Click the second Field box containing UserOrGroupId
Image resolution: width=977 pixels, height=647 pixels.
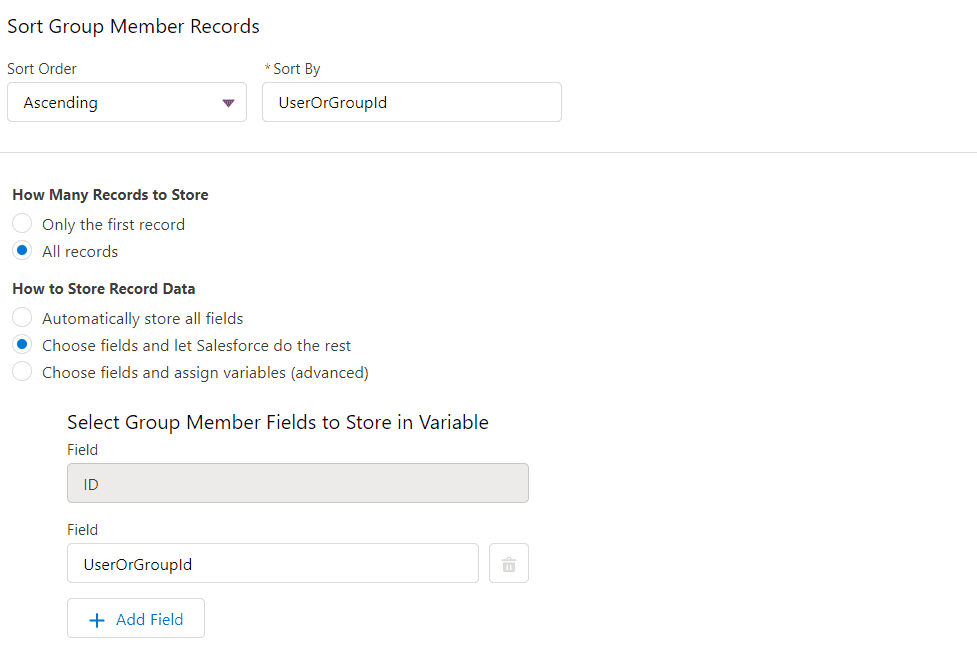pos(273,563)
